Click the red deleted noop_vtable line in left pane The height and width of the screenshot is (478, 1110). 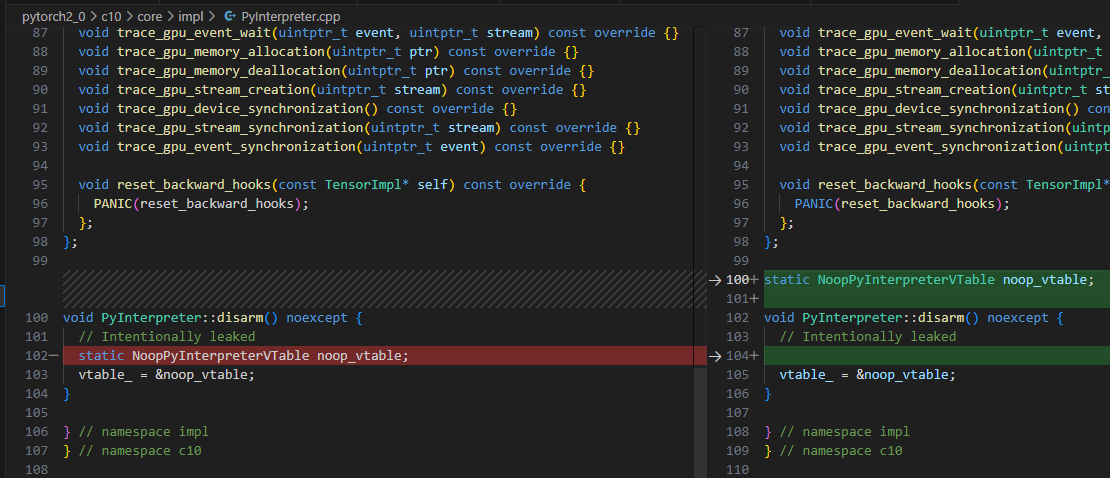pyautogui.click(x=270, y=356)
